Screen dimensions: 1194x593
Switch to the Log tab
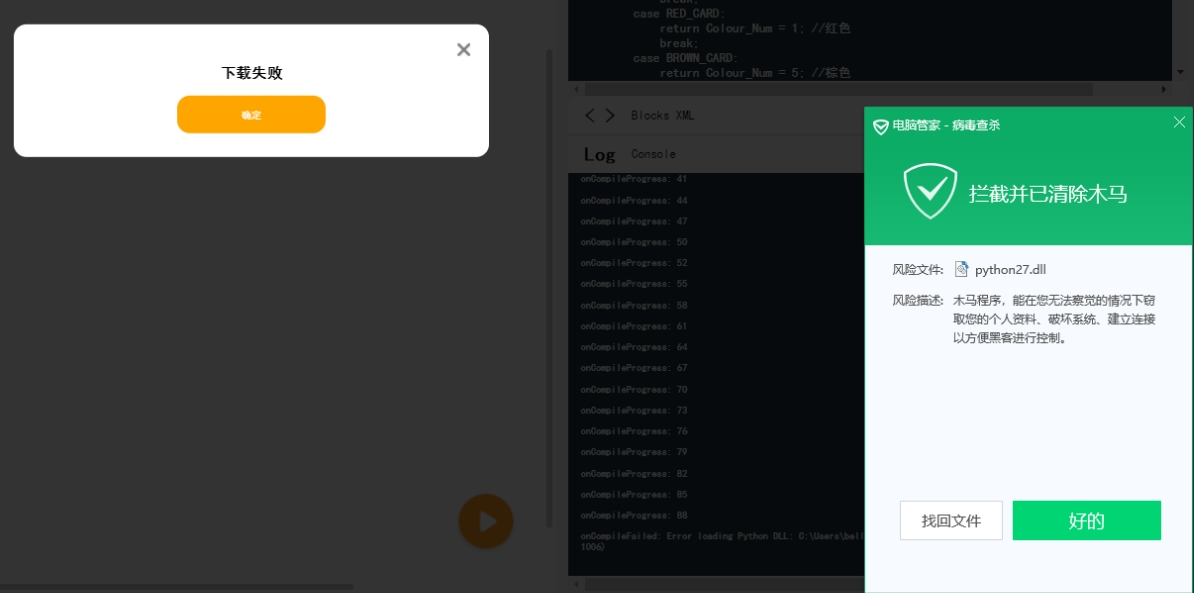(x=599, y=155)
